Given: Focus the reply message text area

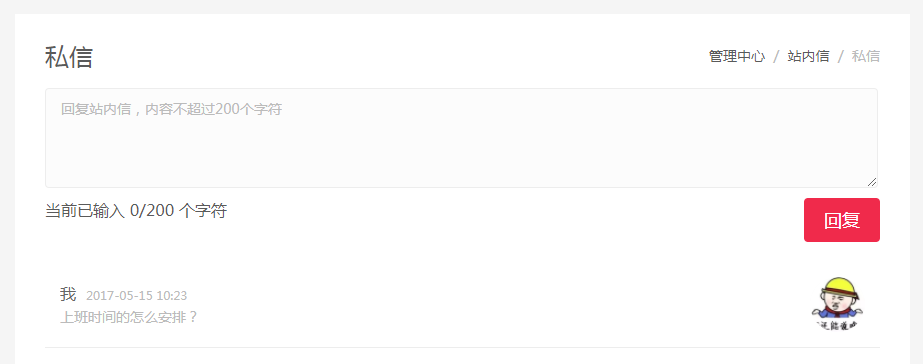Looking at the screenshot, I should [x=462, y=138].
